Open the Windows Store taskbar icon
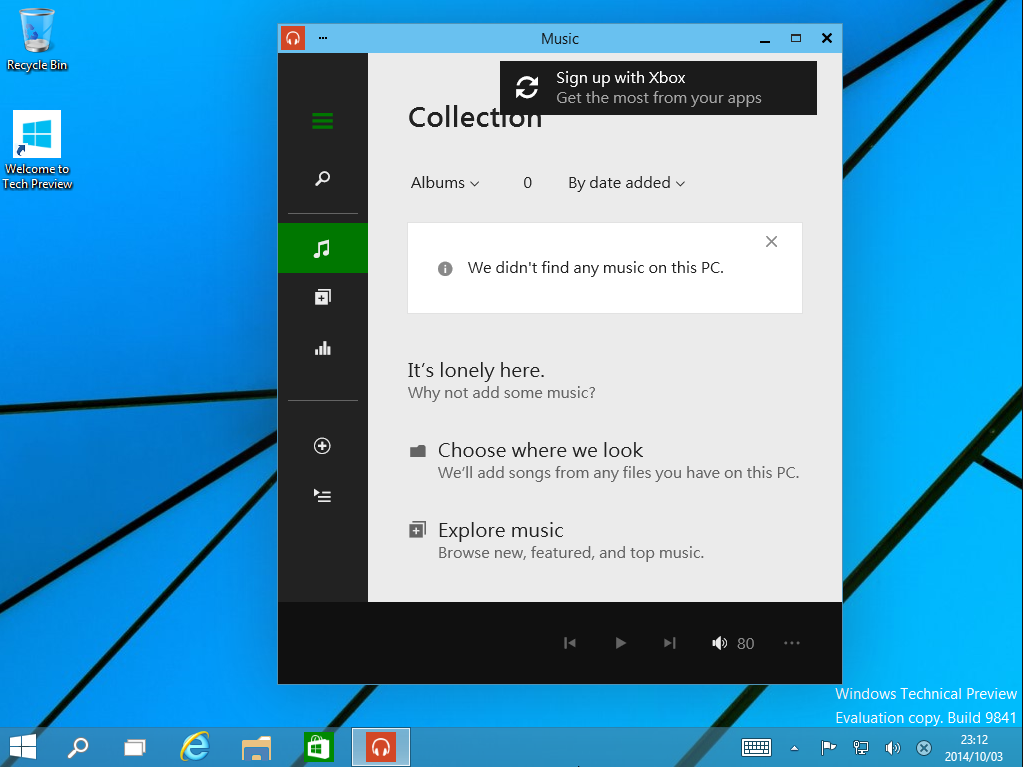This screenshot has width=1023, height=767. point(318,747)
